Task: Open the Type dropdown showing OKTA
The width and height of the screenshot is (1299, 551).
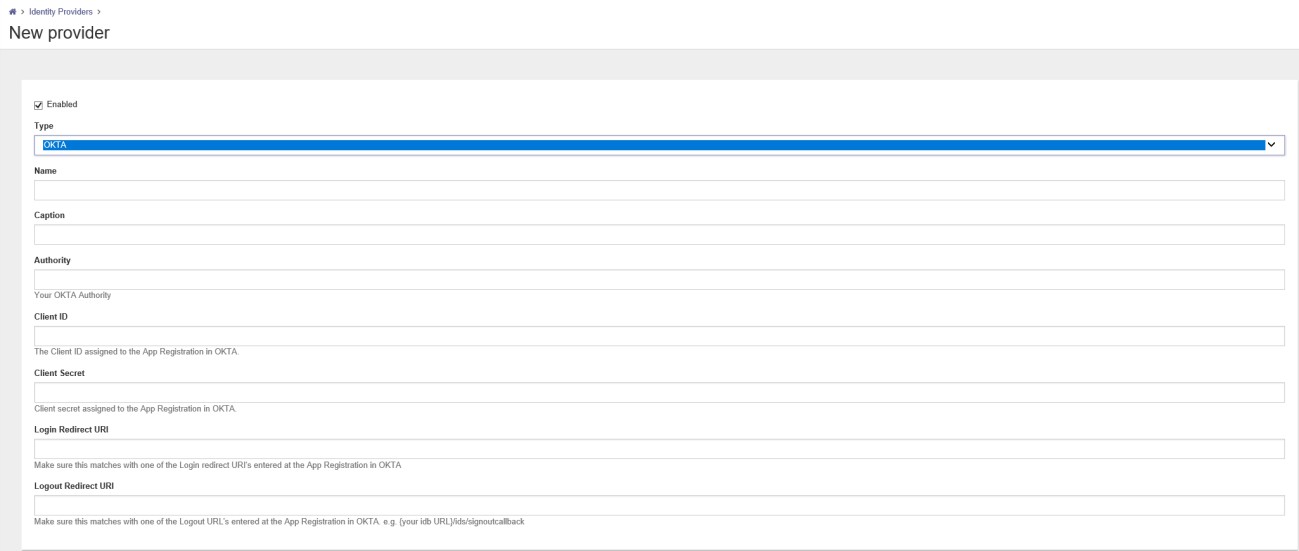Action: tap(659, 145)
